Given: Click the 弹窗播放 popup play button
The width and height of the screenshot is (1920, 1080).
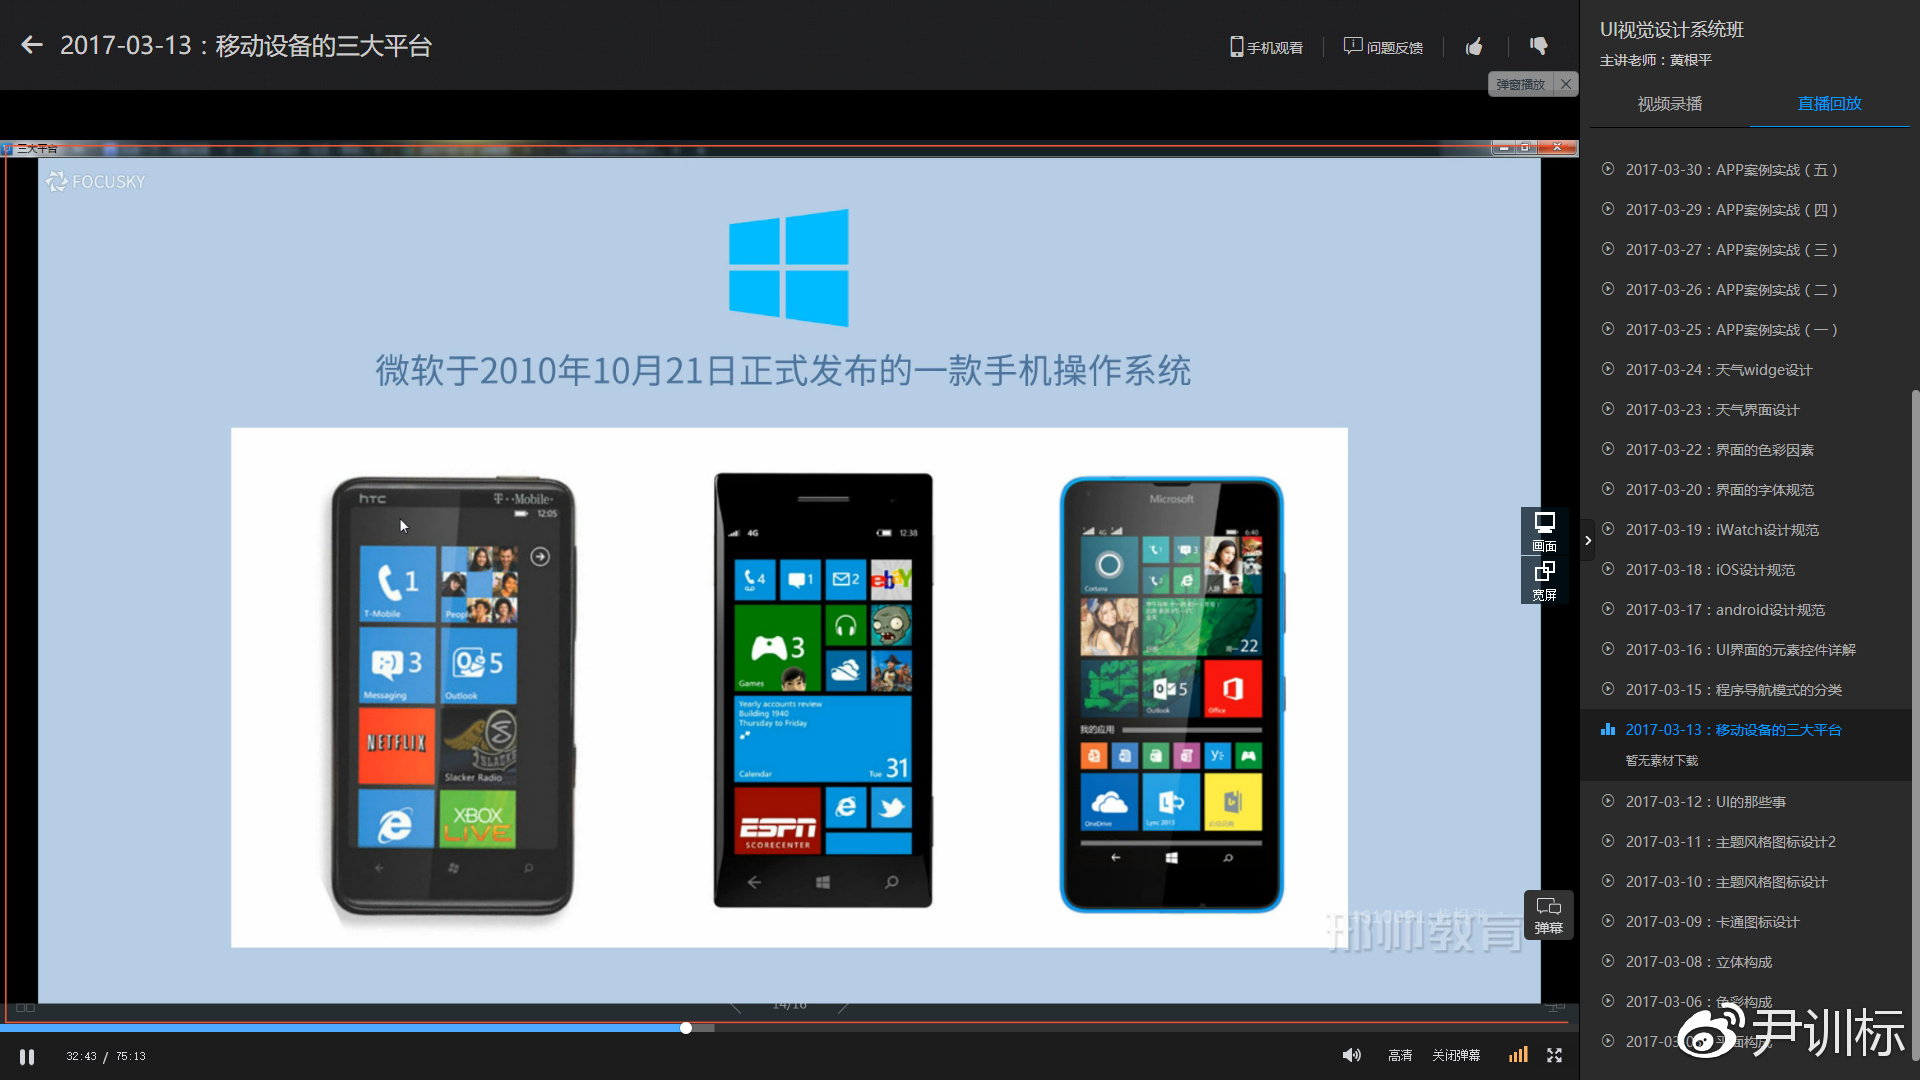Looking at the screenshot, I should click(x=1521, y=85).
